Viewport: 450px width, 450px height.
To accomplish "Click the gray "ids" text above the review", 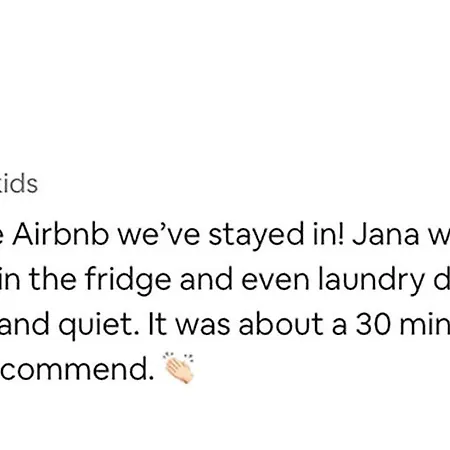I will [x=22, y=184].
